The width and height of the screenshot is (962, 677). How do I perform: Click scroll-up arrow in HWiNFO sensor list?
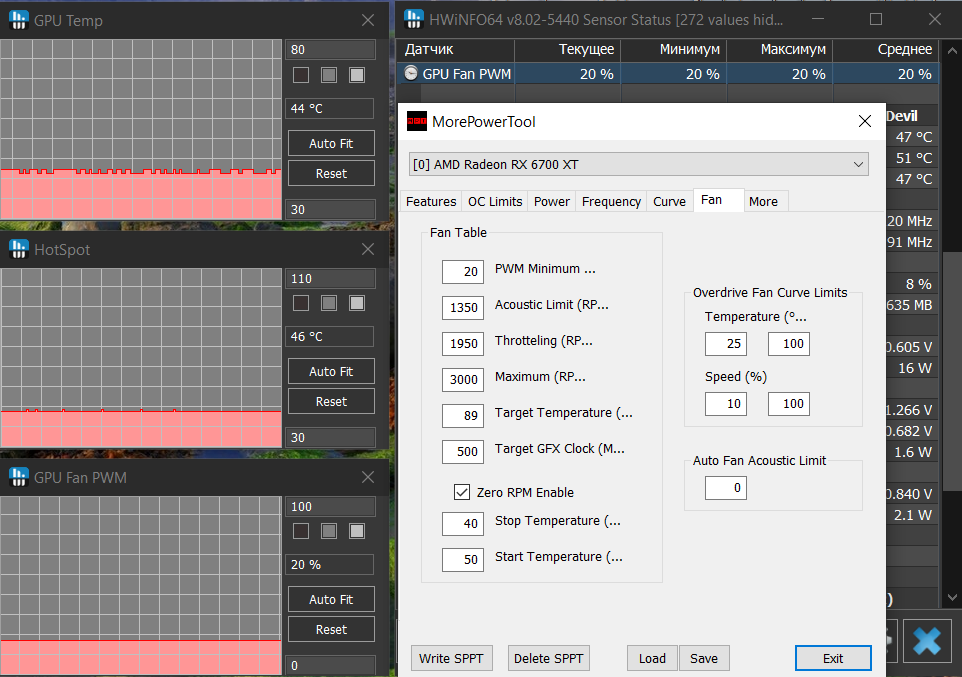[x=952, y=50]
